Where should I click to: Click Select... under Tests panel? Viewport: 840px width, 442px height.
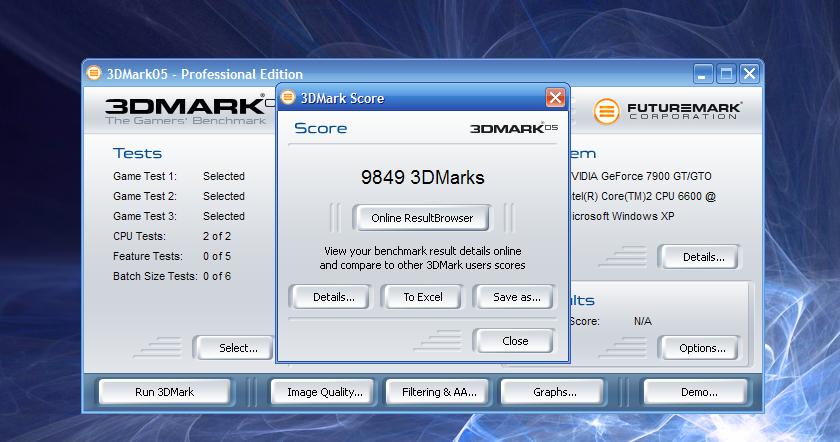coord(236,348)
